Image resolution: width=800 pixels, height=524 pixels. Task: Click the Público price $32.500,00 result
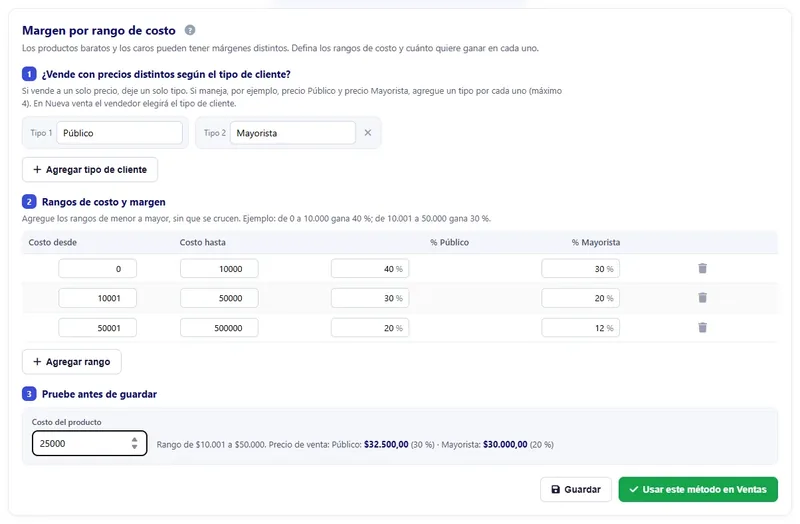386,444
